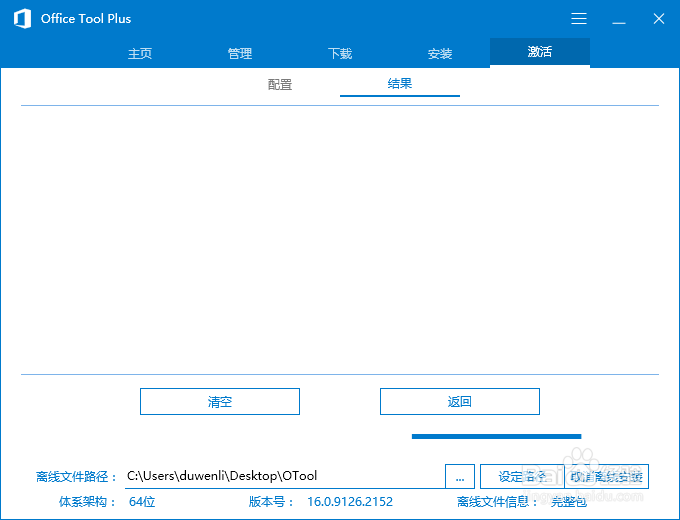Click the 版本号 label
The image size is (680, 520).
pos(271,502)
